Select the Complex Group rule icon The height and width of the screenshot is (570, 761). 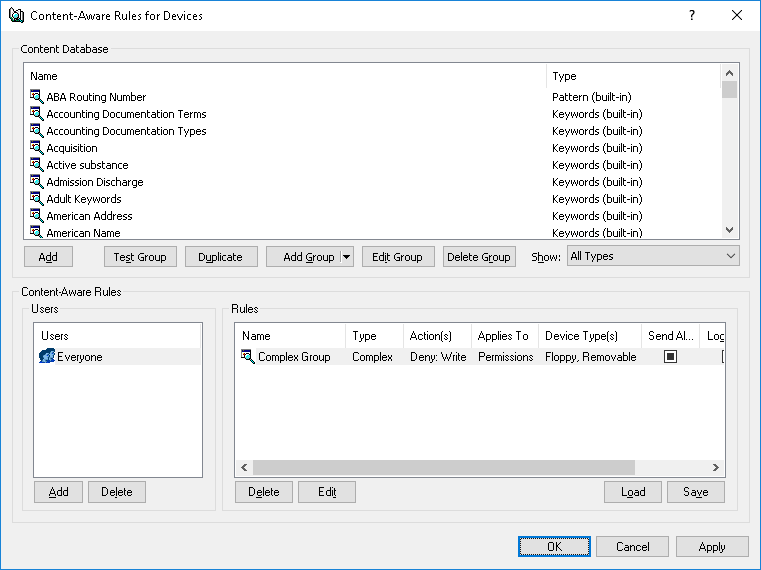248,357
